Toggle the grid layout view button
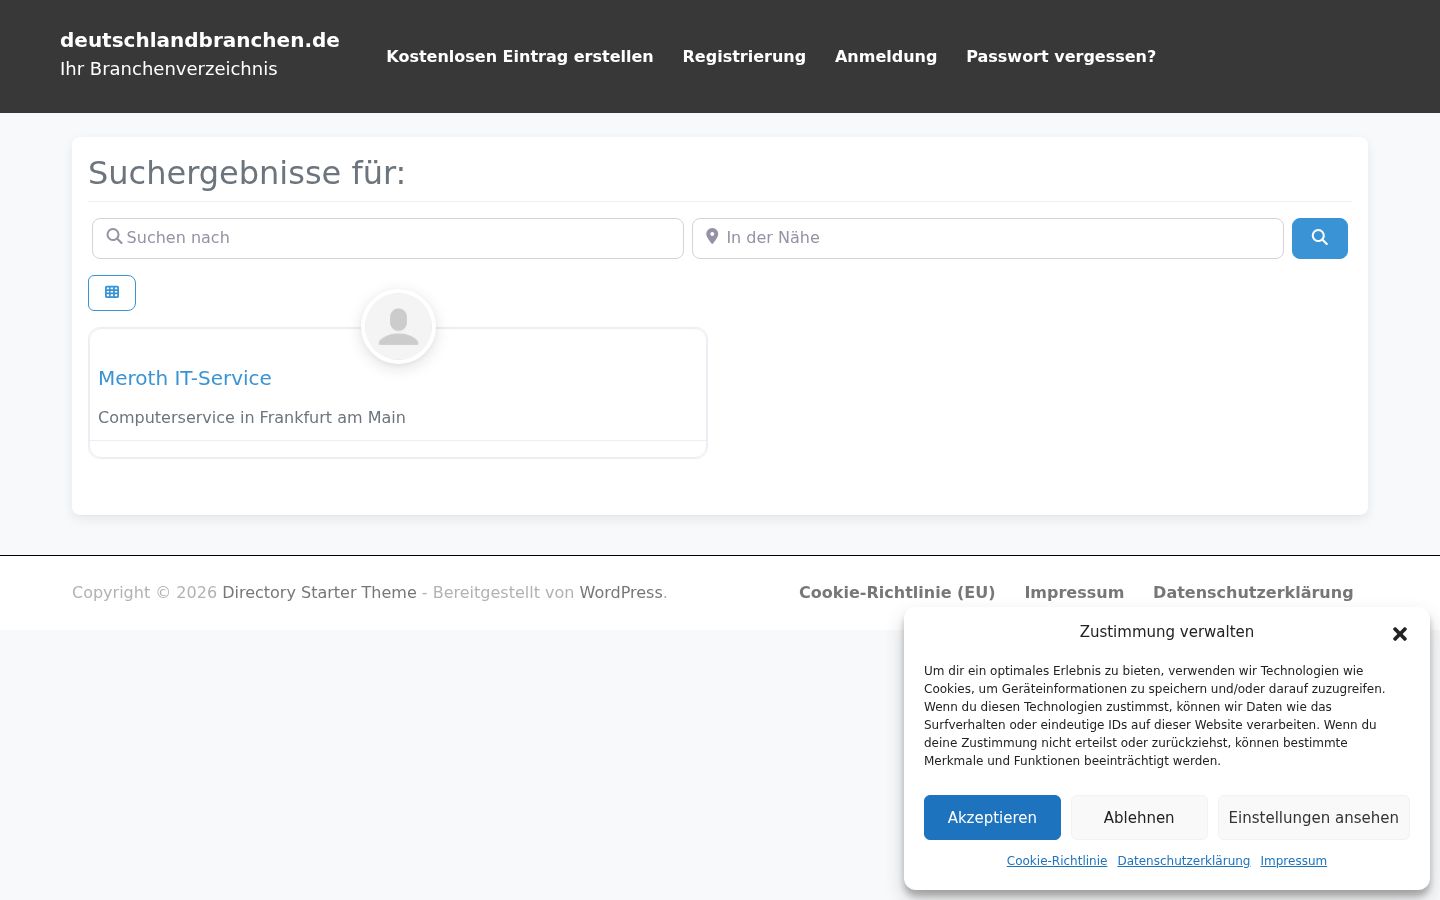 click(112, 293)
